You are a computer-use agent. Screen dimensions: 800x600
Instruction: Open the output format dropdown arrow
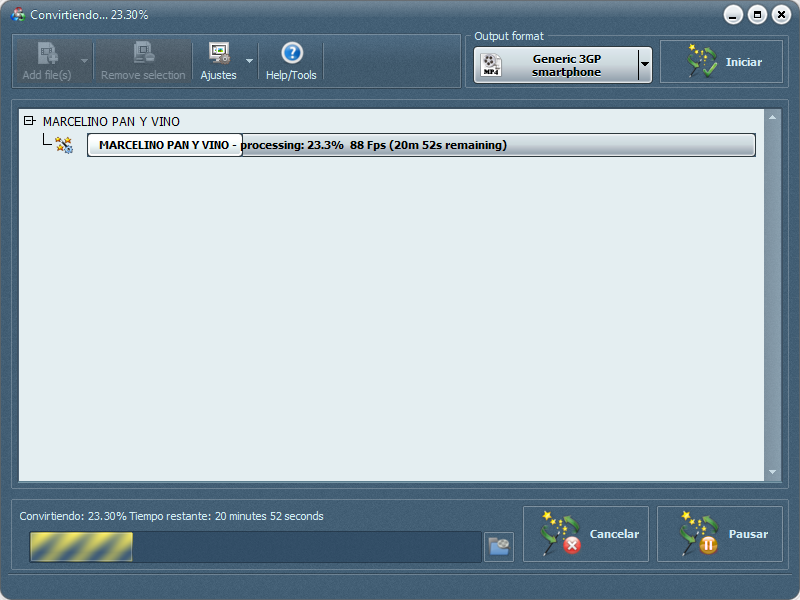click(645, 65)
